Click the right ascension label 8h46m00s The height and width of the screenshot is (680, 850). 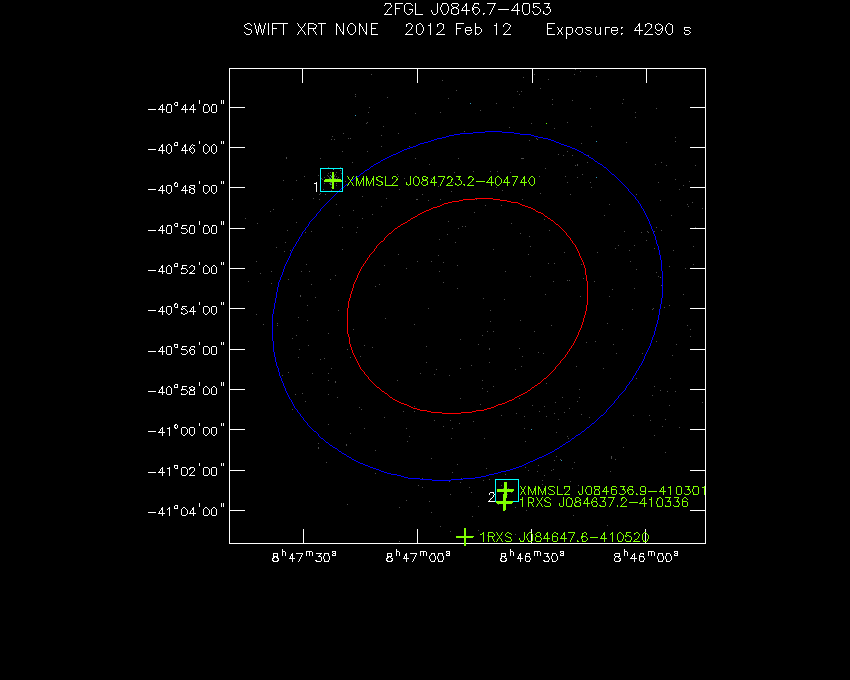coord(646,557)
